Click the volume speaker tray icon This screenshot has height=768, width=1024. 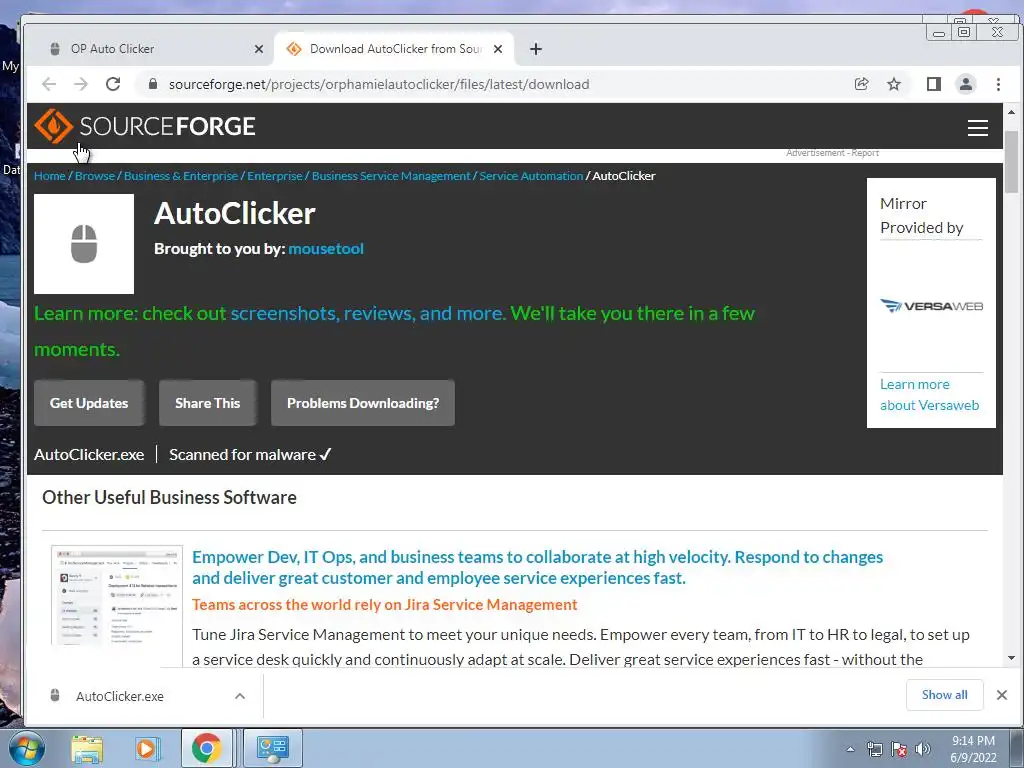click(x=923, y=749)
